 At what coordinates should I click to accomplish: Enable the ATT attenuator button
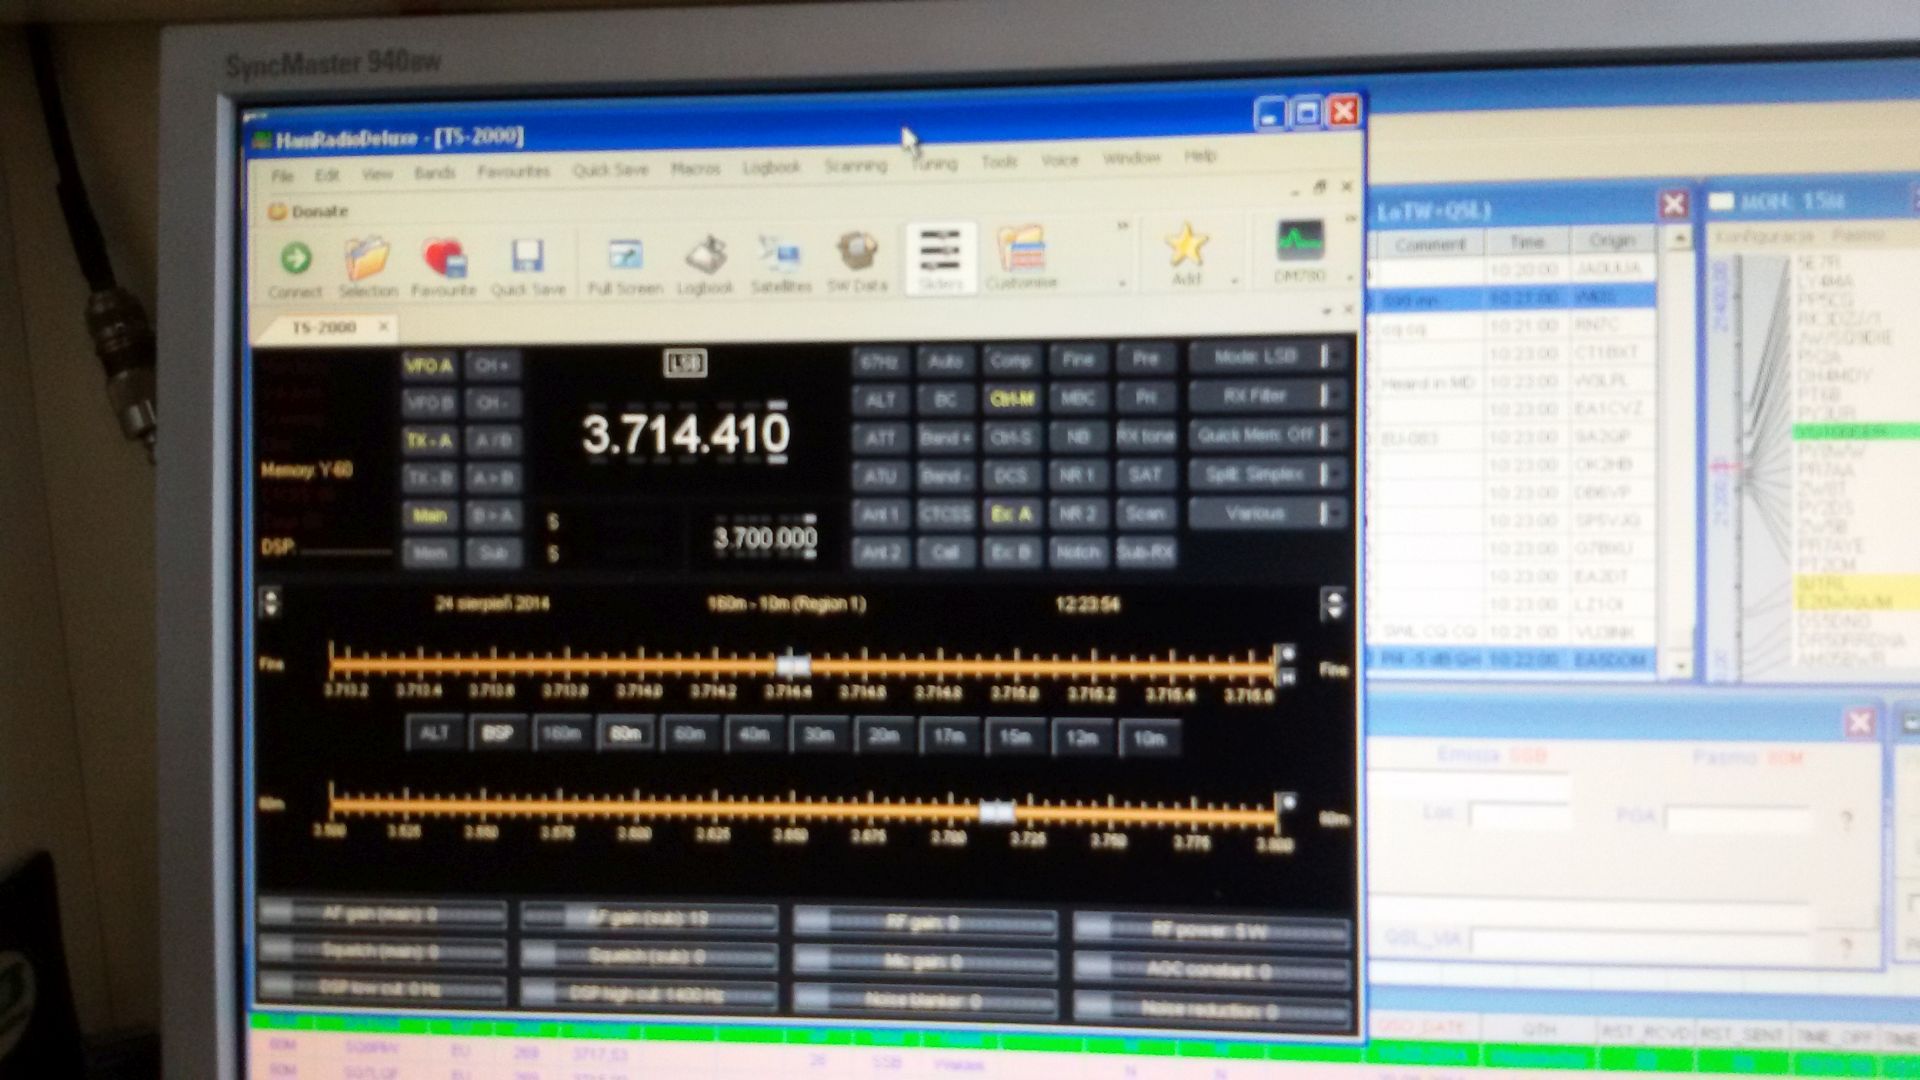(x=880, y=438)
